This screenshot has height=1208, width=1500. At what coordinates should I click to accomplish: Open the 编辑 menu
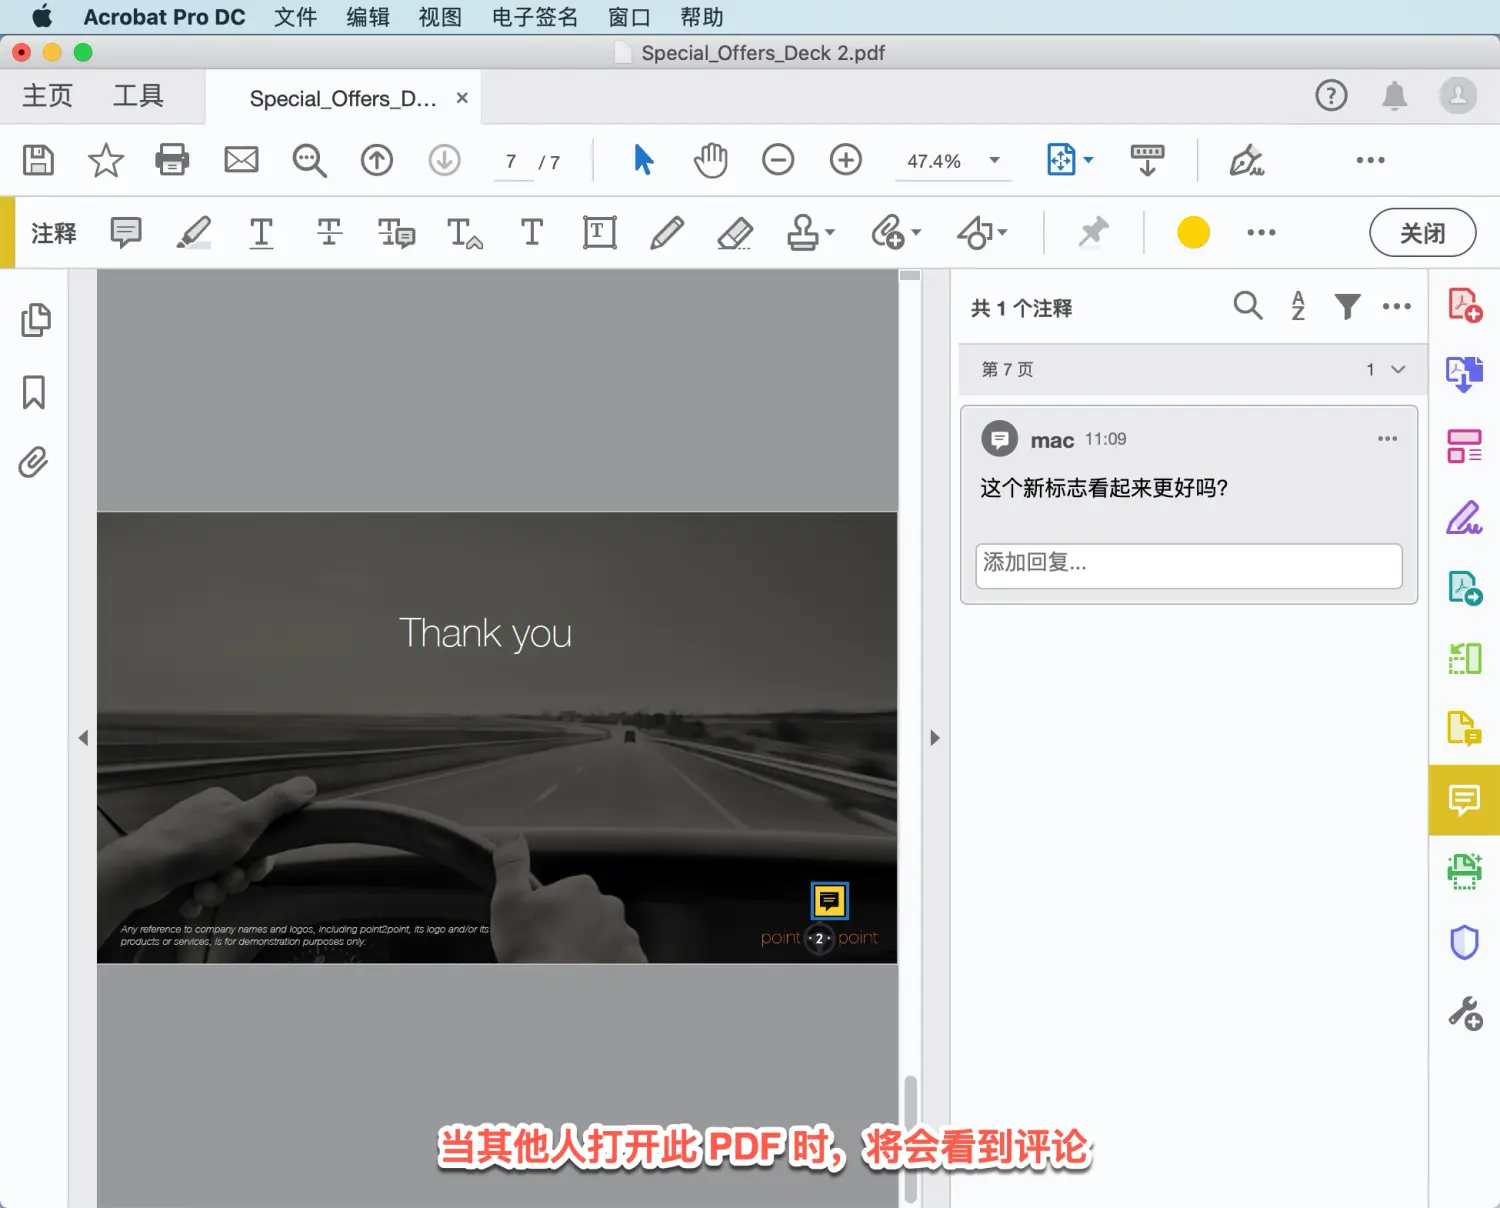368,17
